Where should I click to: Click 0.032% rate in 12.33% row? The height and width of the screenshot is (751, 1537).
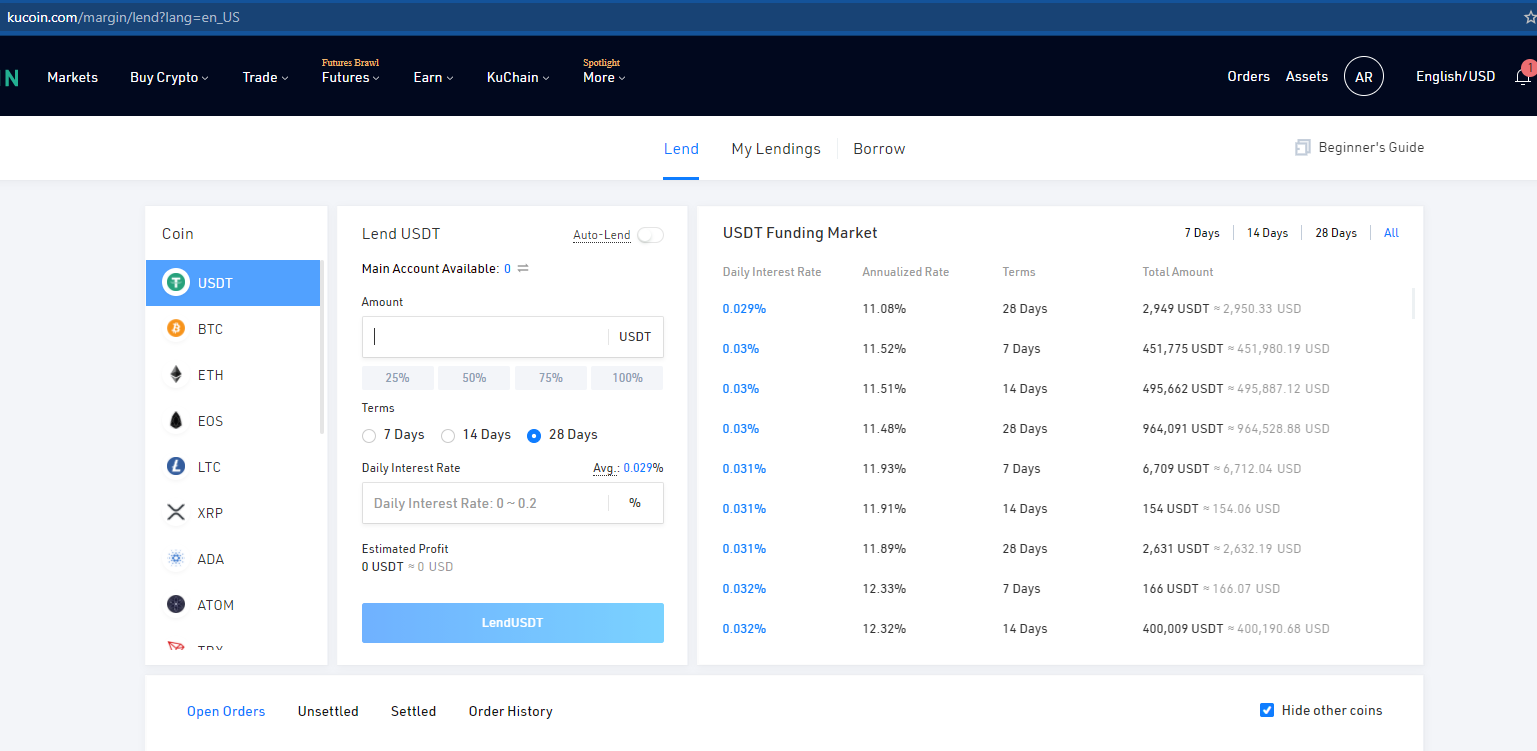coord(744,589)
